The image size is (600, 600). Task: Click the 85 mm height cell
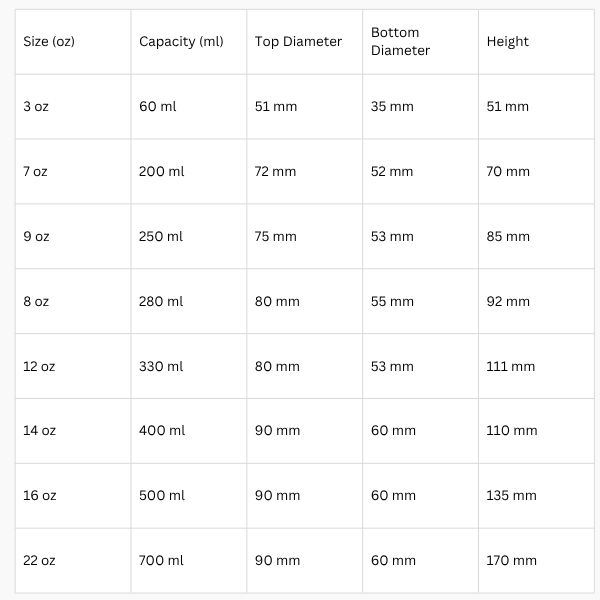tap(536, 236)
